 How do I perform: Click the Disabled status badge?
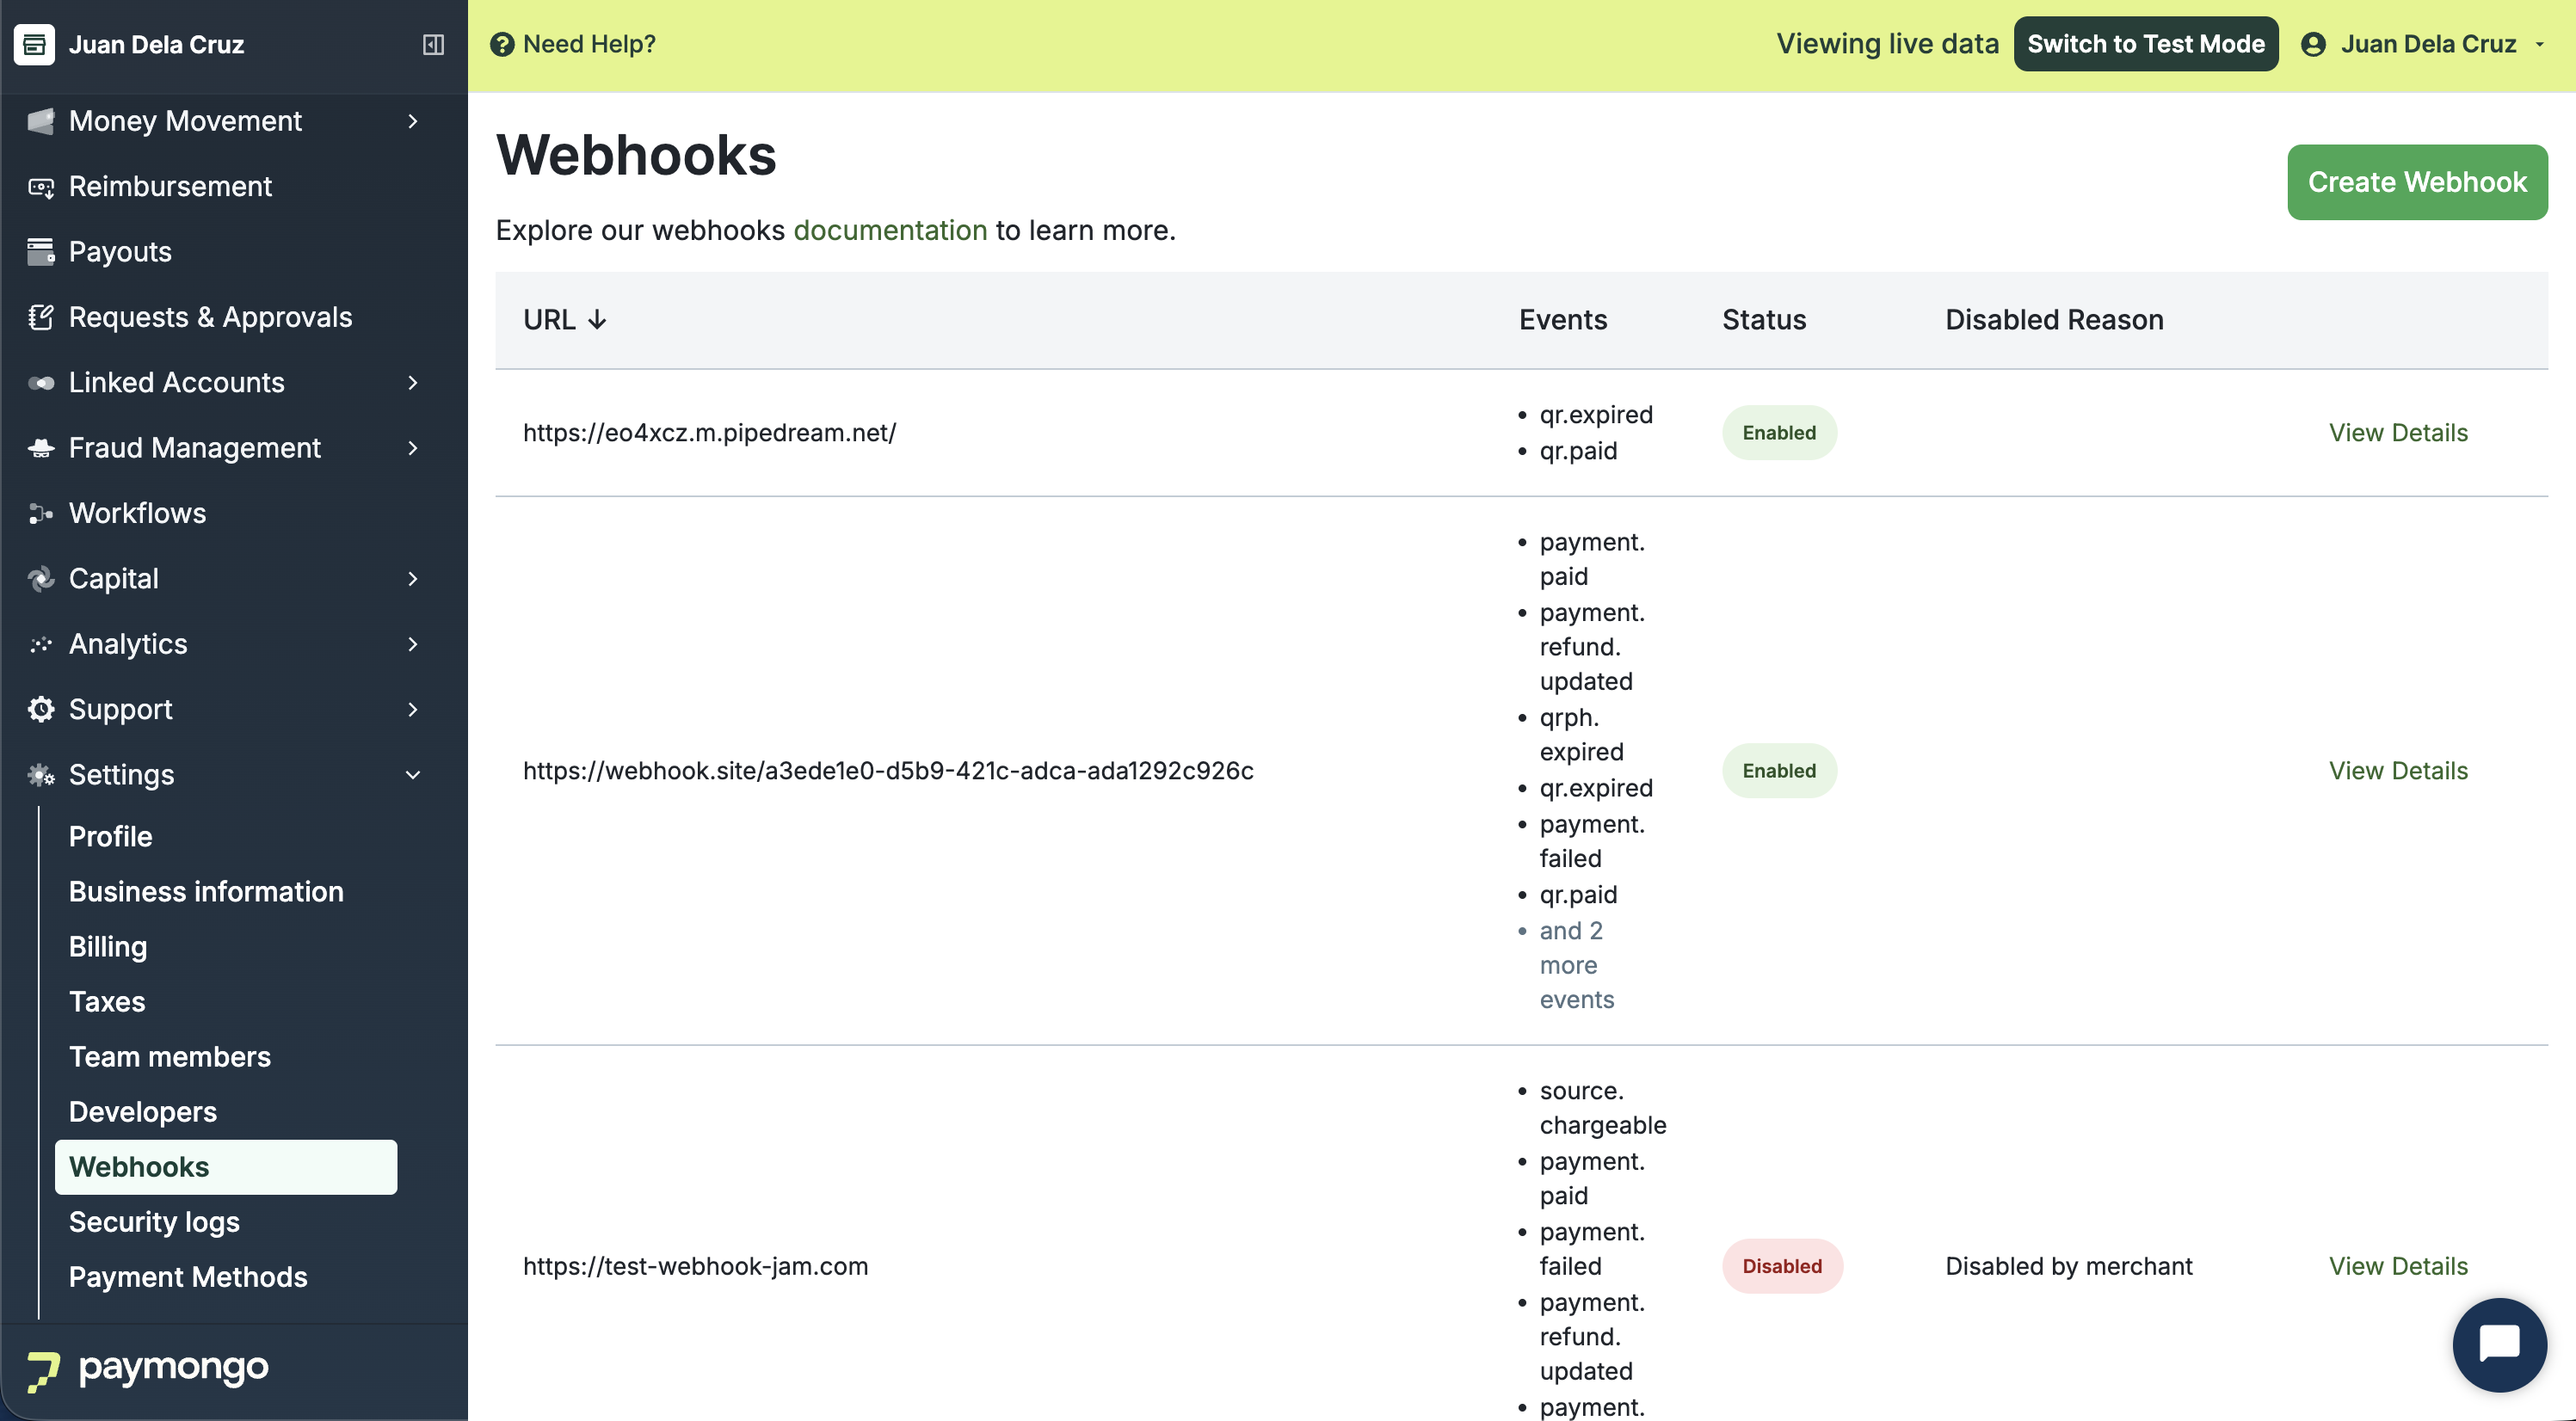[1782, 1266]
